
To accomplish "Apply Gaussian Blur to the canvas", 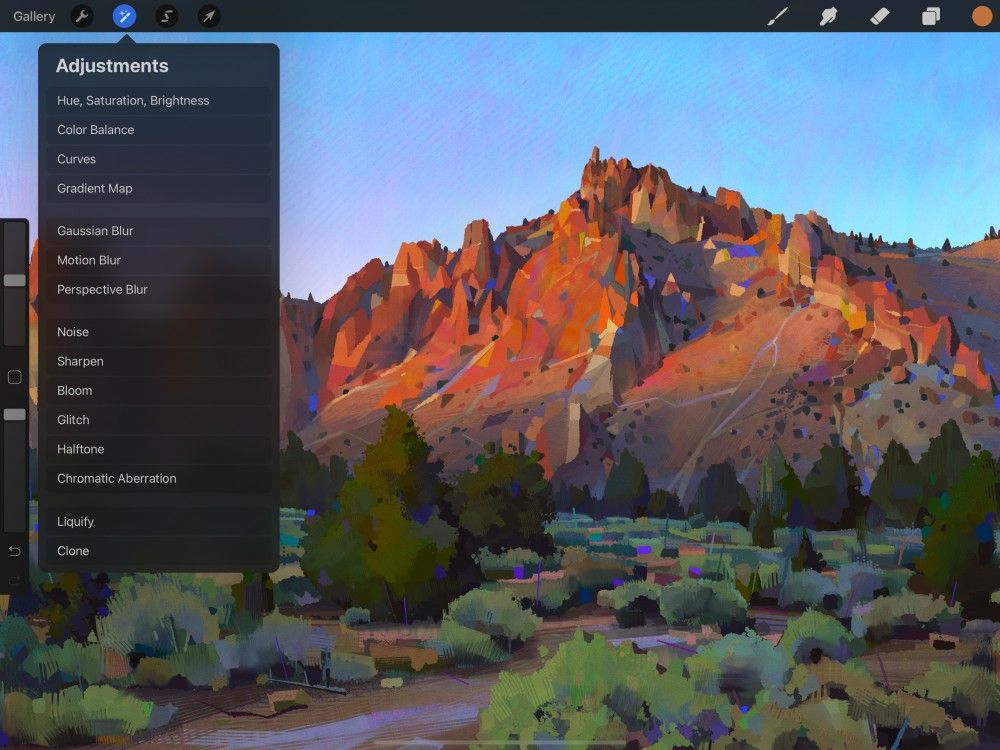I will 157,230.
